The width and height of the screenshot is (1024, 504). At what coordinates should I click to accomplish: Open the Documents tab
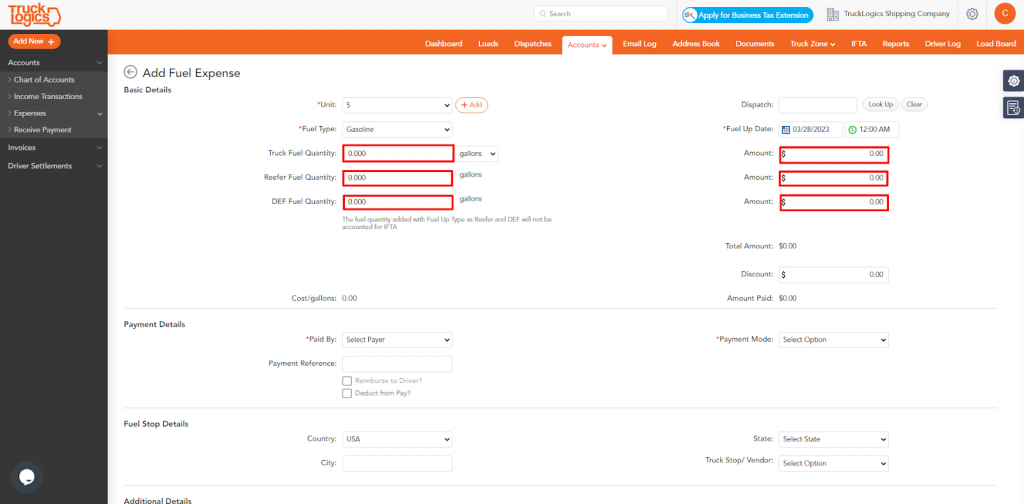[755, 44]
